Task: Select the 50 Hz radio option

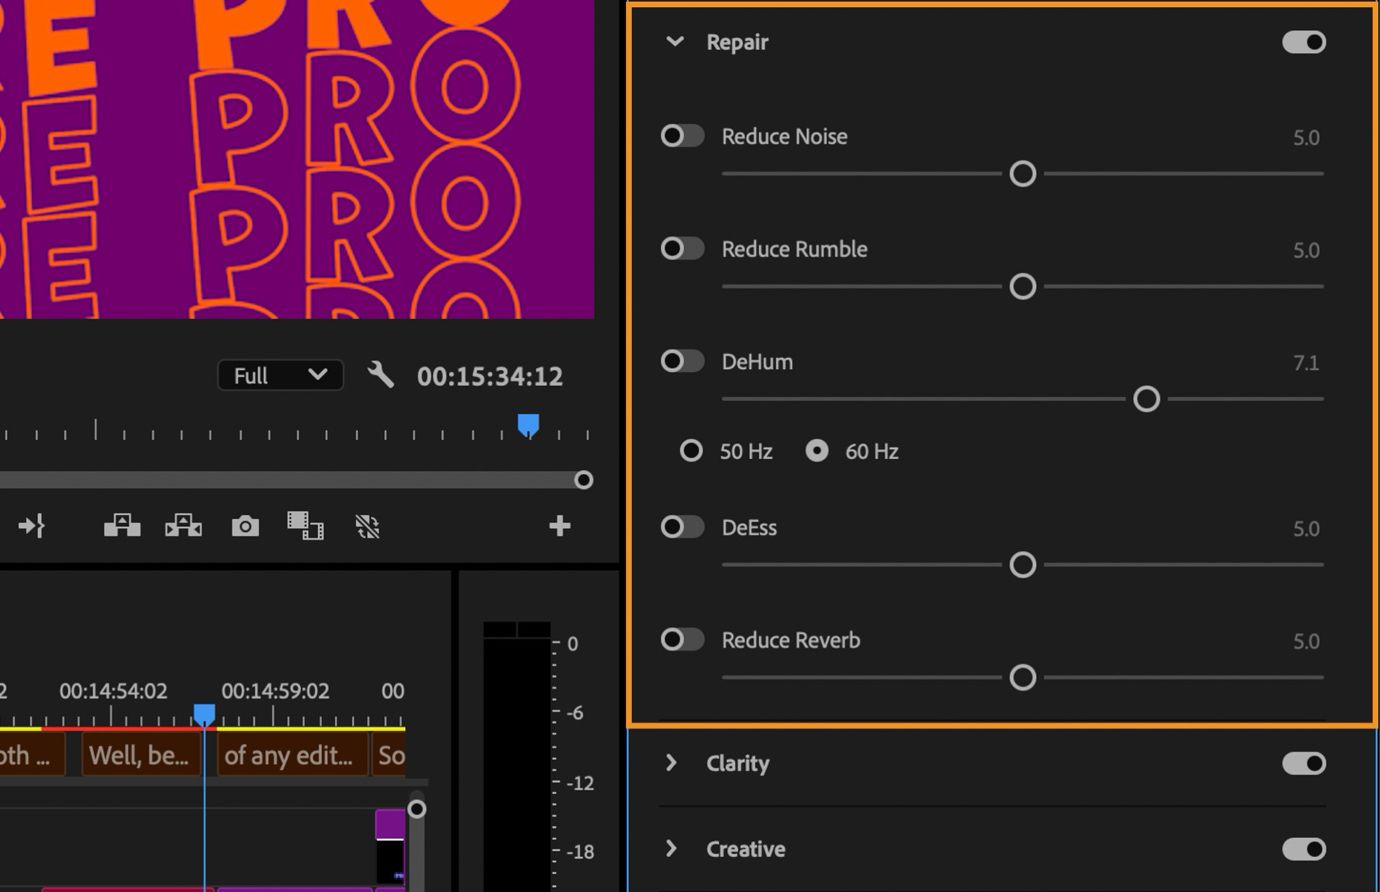Action: tap(691, 451)
